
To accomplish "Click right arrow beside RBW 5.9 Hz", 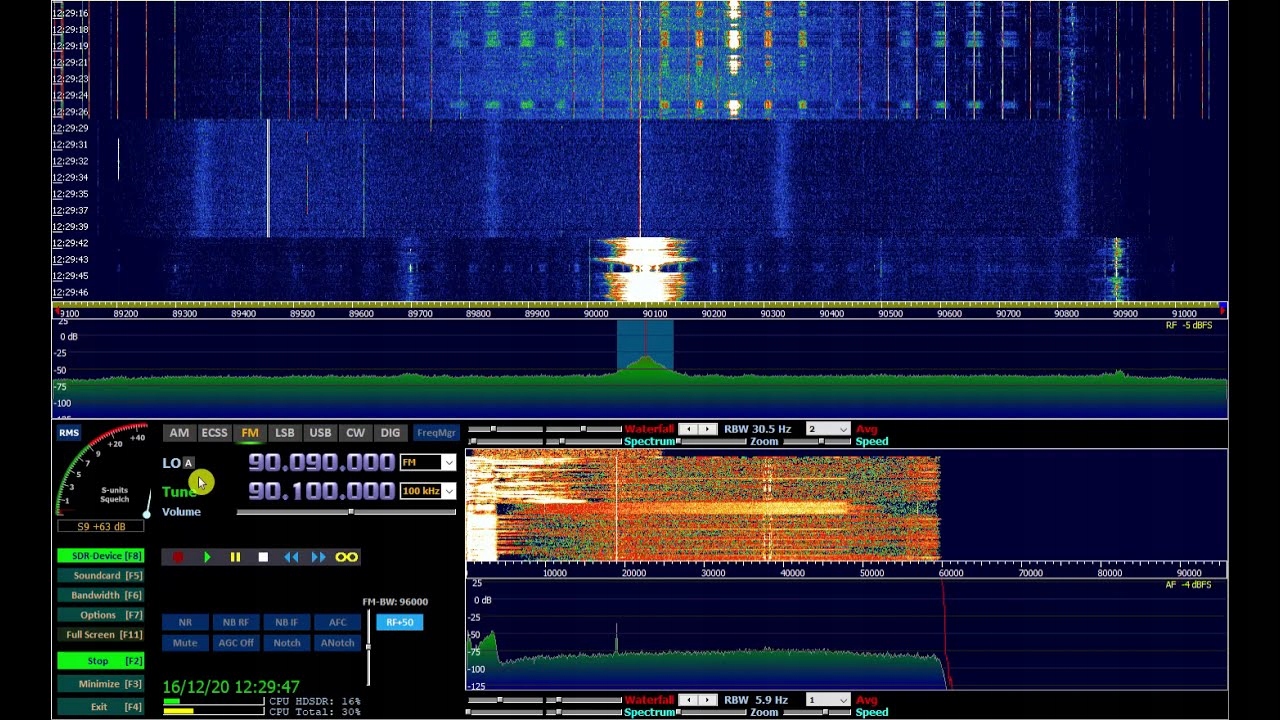I will tap(708, 700).
